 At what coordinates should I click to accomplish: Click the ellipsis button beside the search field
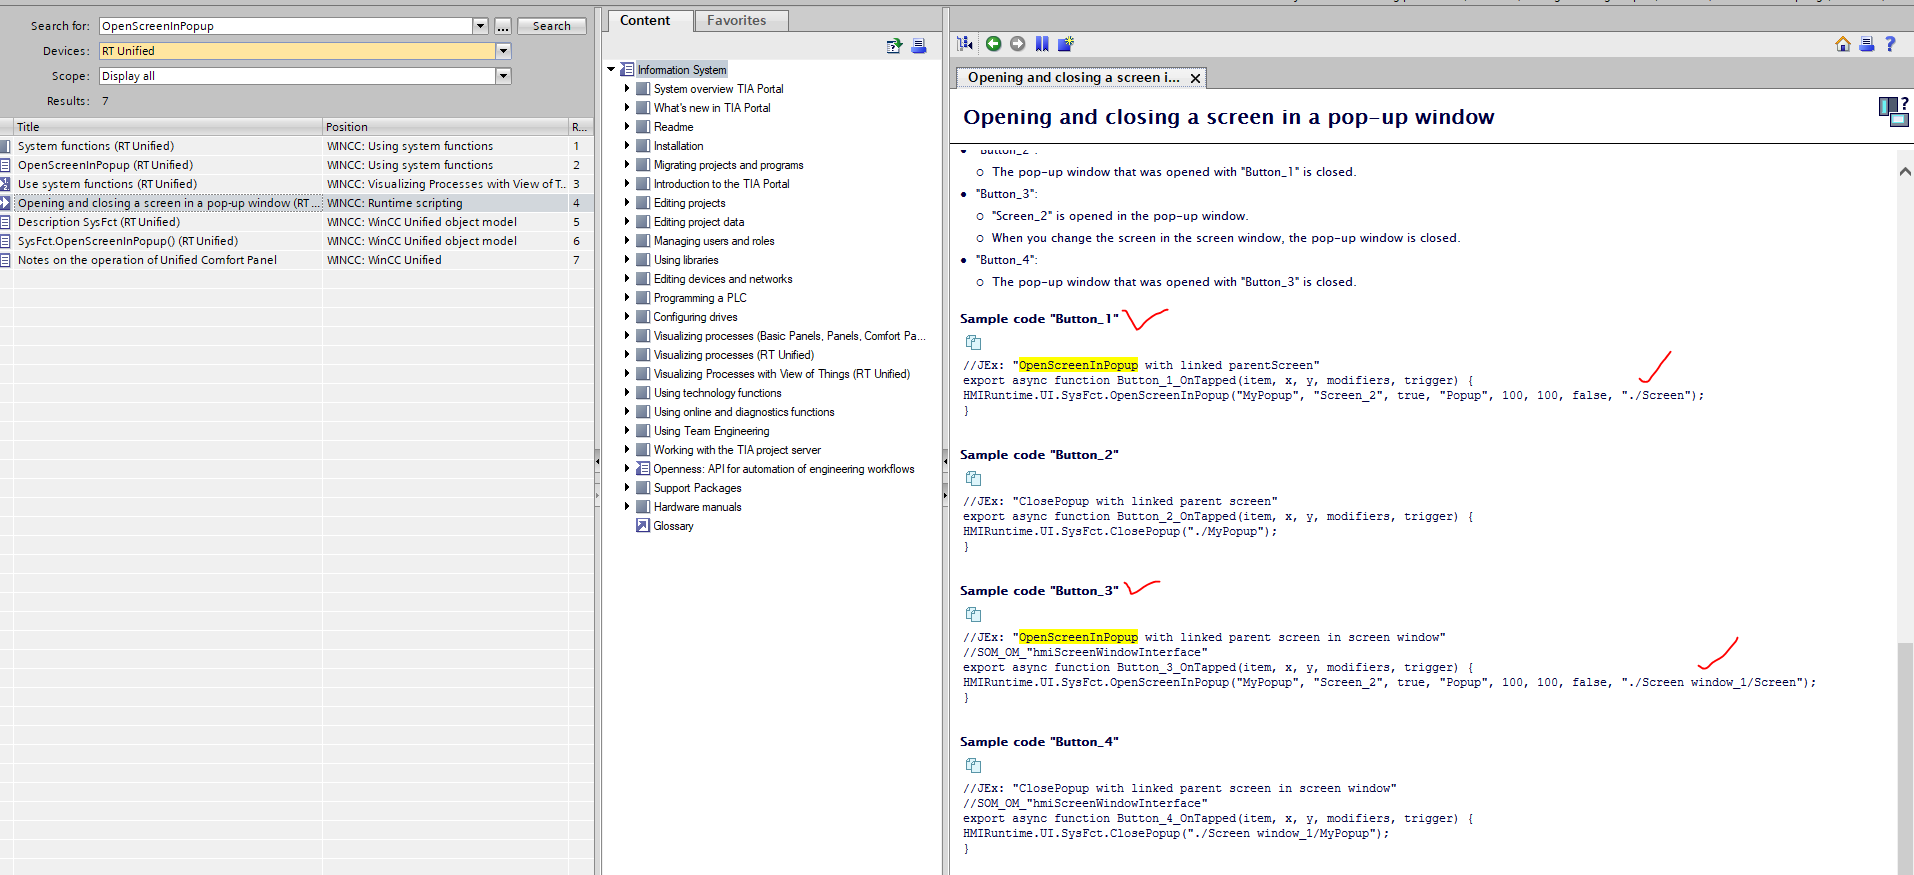[x=502, y=26]
